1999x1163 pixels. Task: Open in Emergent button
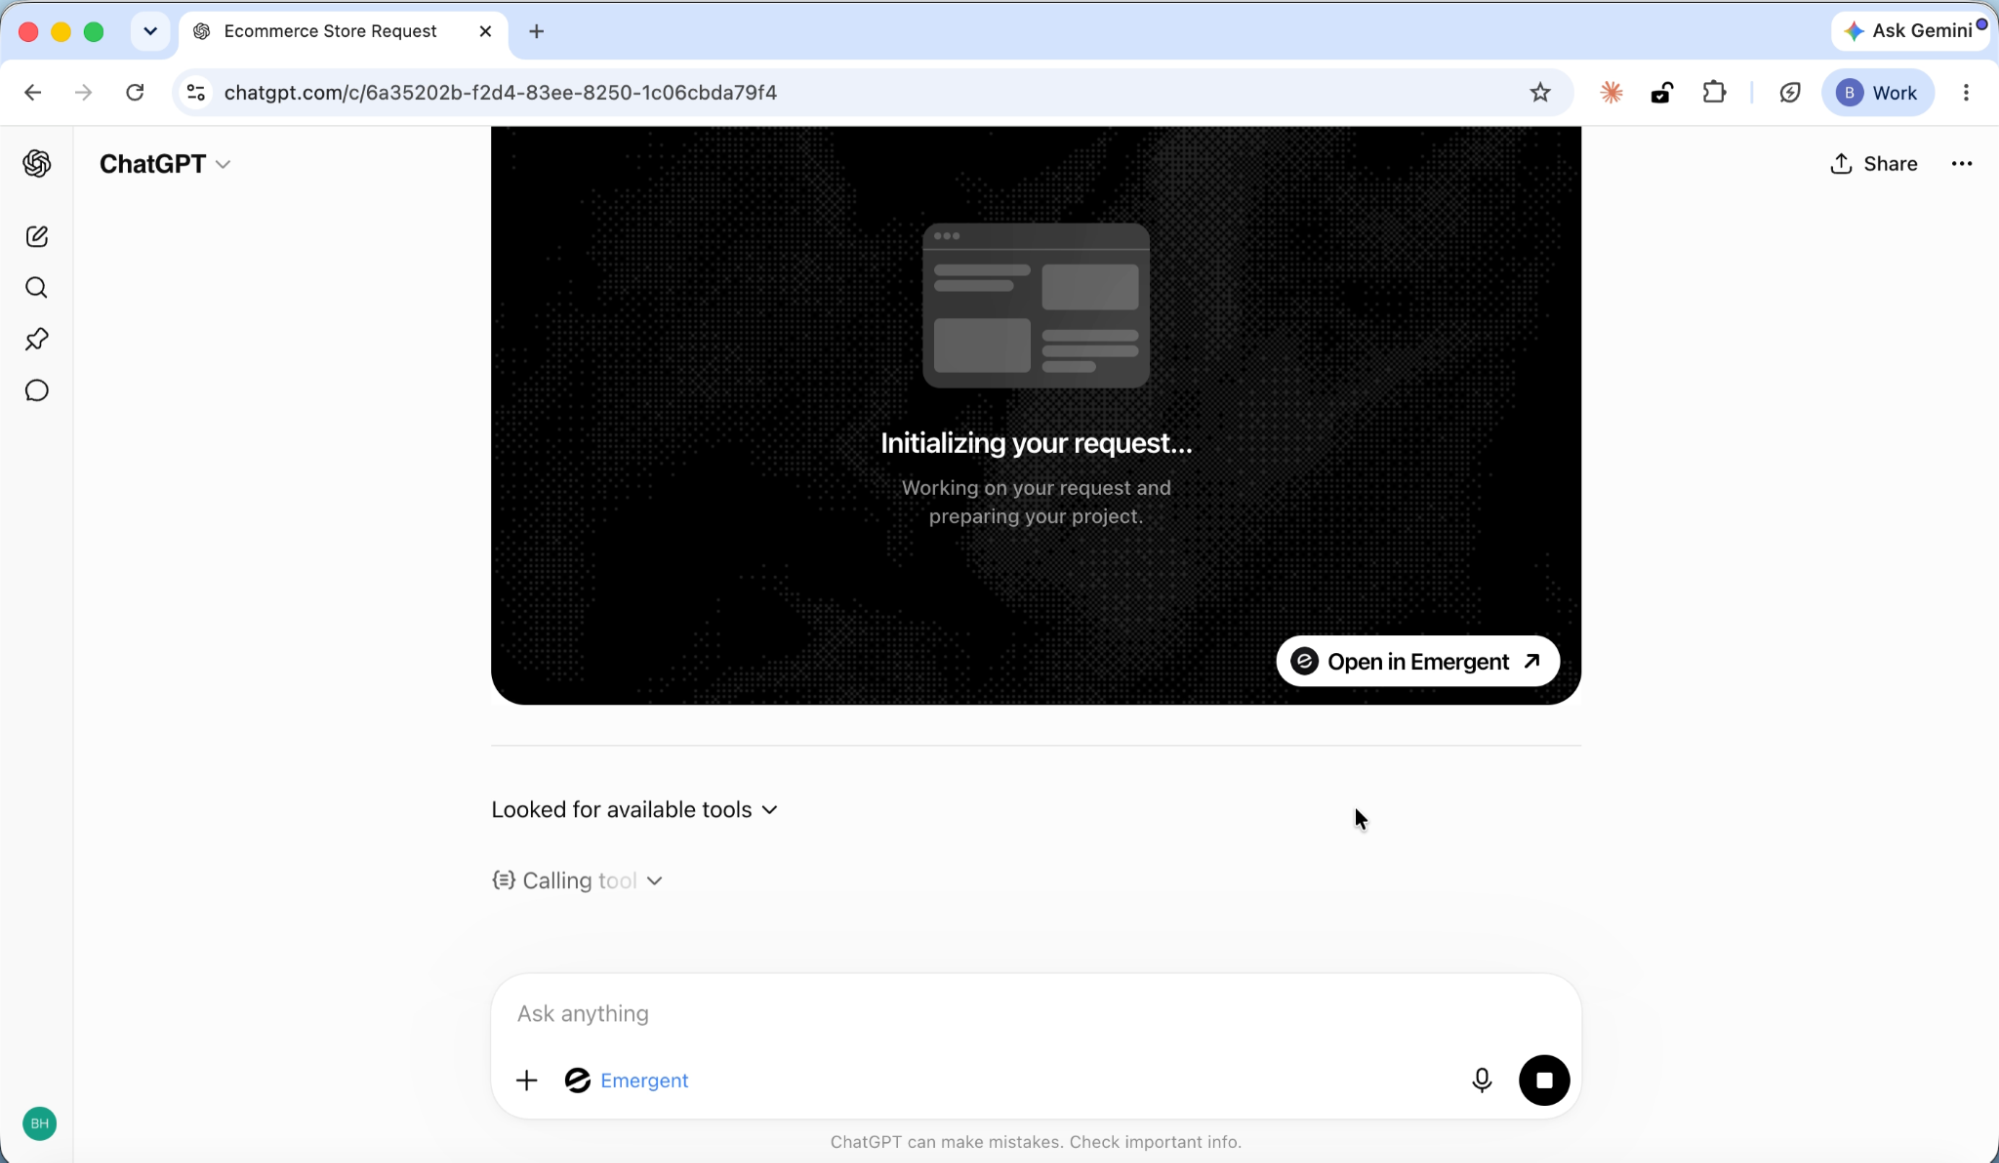[1417, 661]
